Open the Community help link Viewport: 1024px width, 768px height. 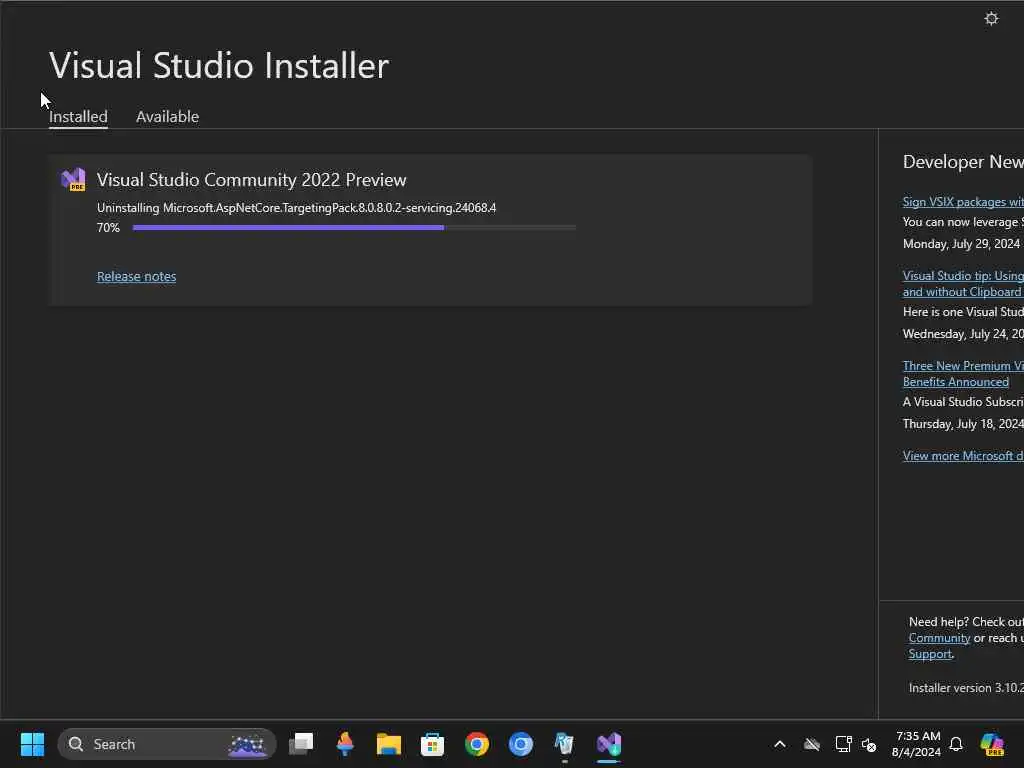point(939,638)
